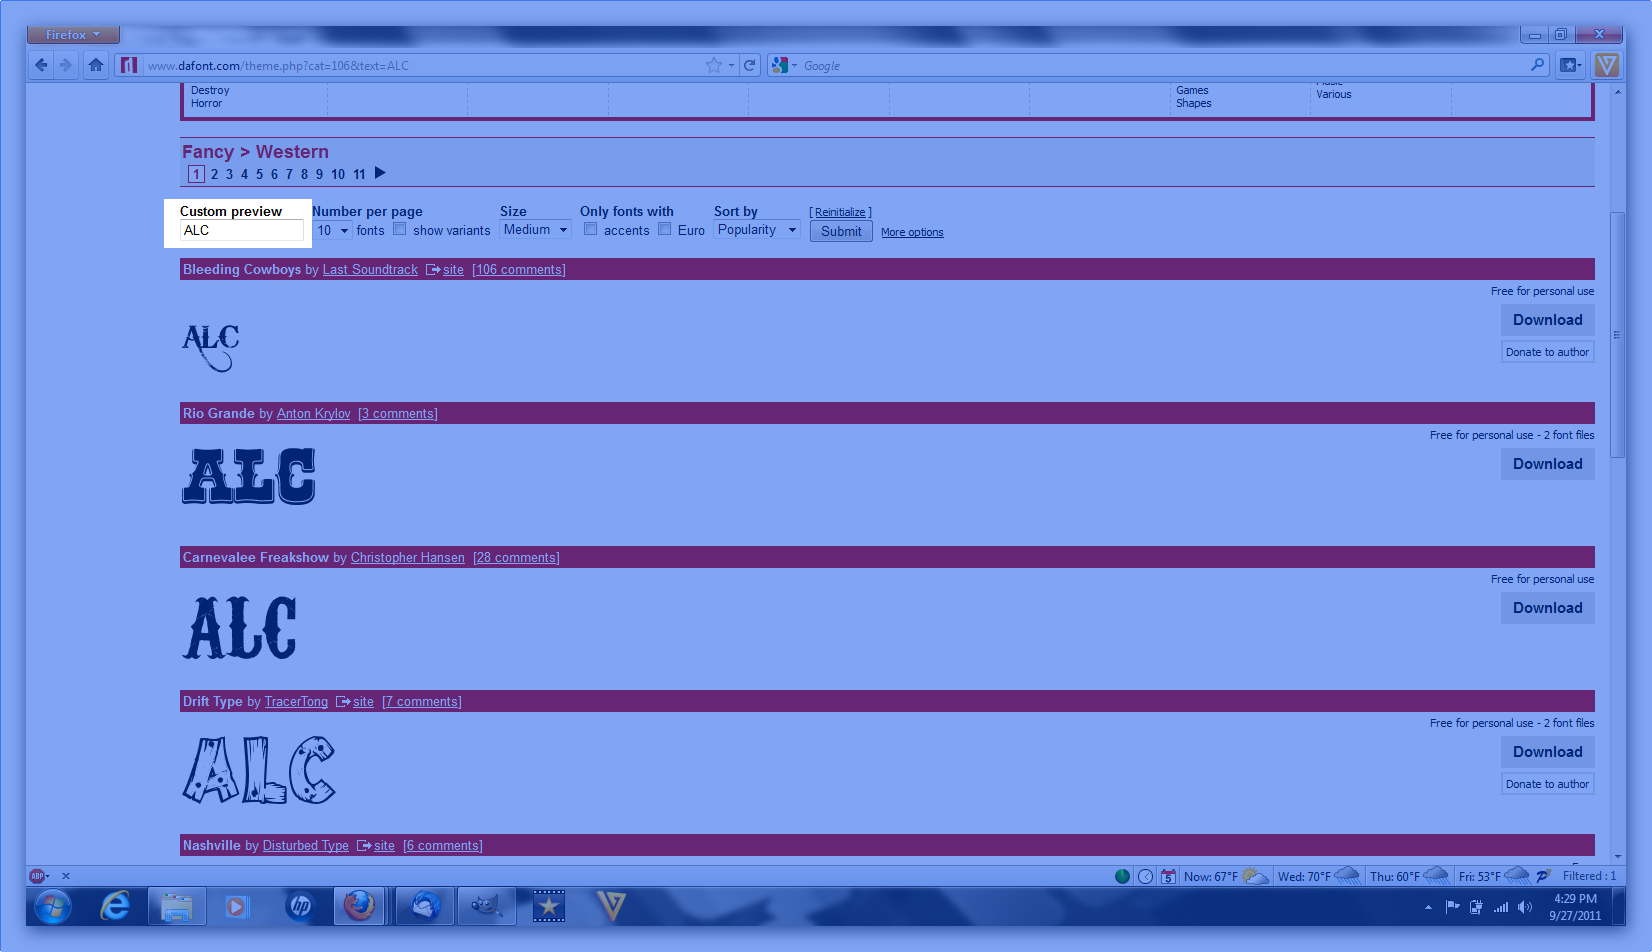
Task: View the 106 comments on Bleeding Cowboys
Action: tap(519, 270)
